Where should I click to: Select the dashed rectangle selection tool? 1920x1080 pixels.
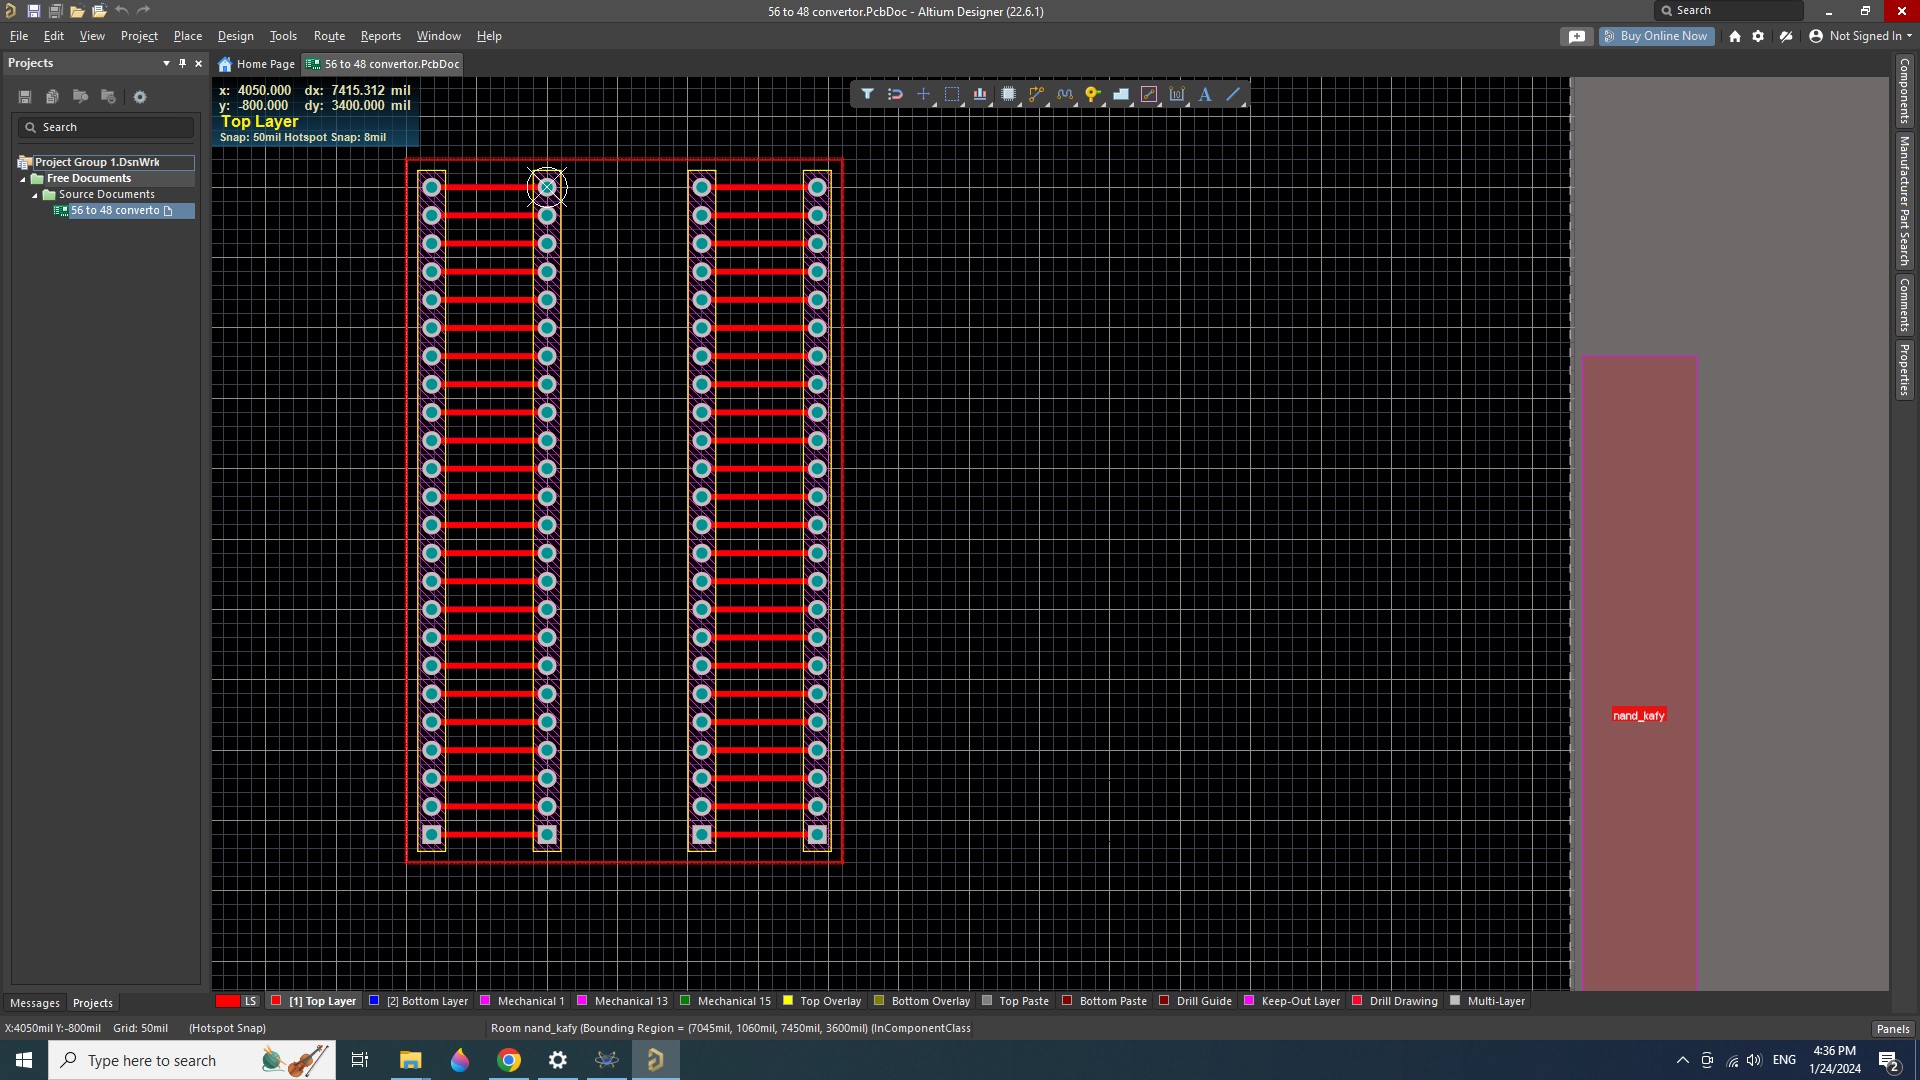pos(952,94)
